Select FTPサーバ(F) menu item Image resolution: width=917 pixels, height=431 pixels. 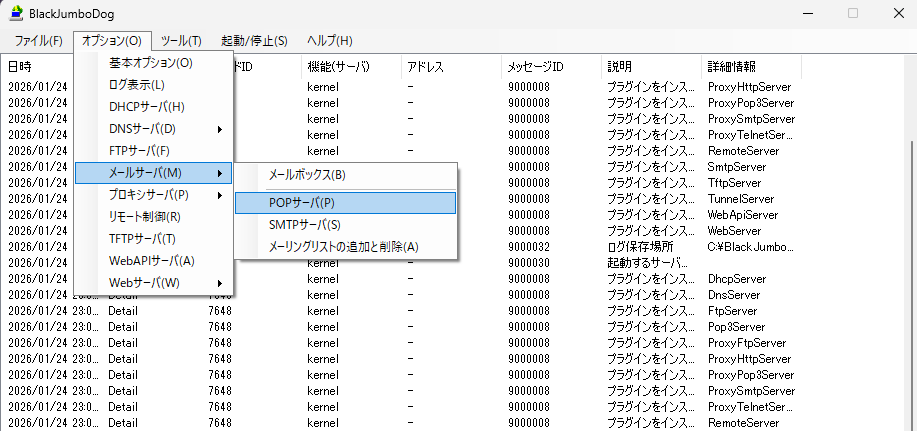click(x=139, y=151)
